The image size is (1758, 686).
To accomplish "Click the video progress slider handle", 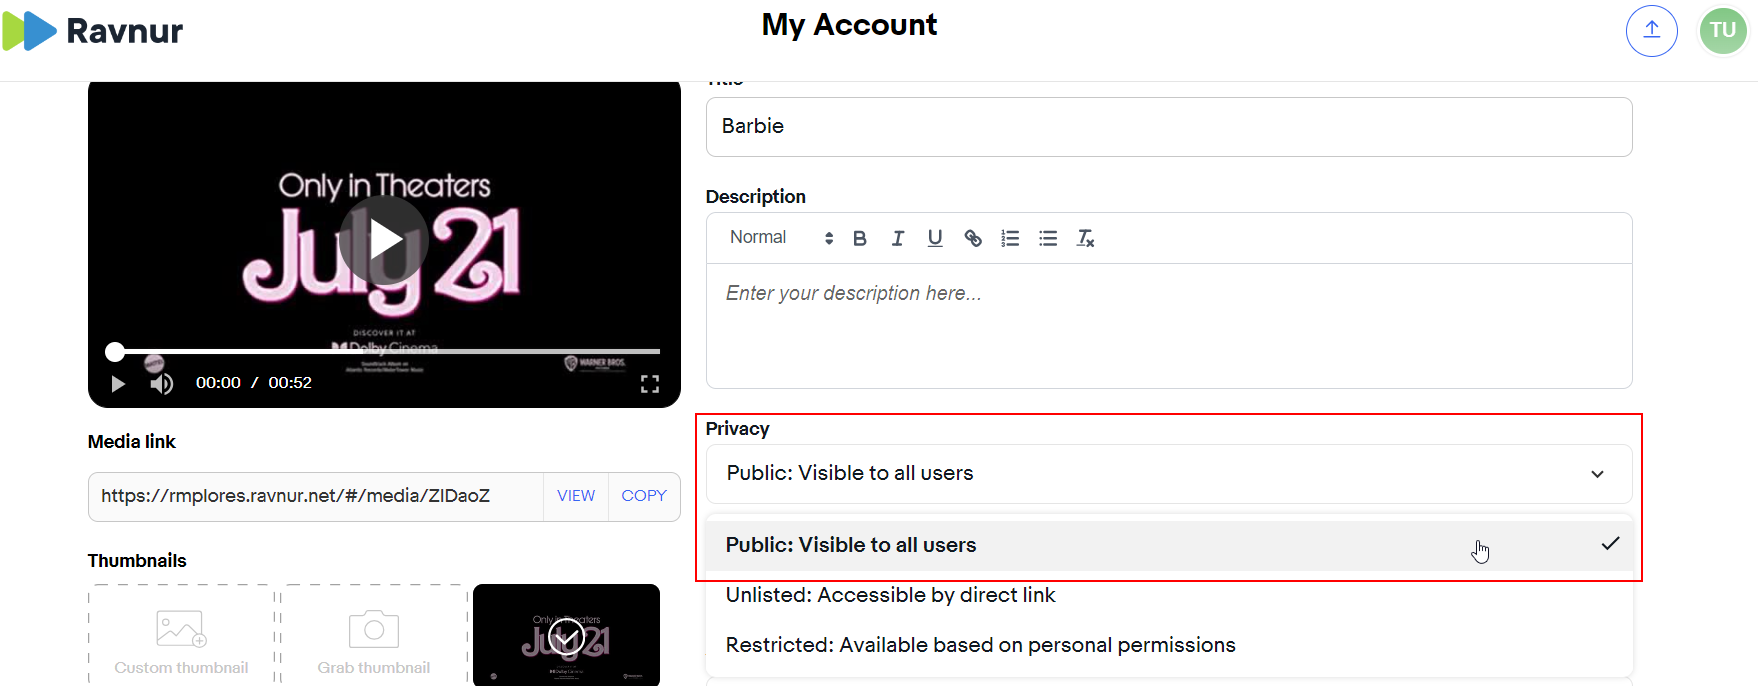I will [x=115, y=351].
